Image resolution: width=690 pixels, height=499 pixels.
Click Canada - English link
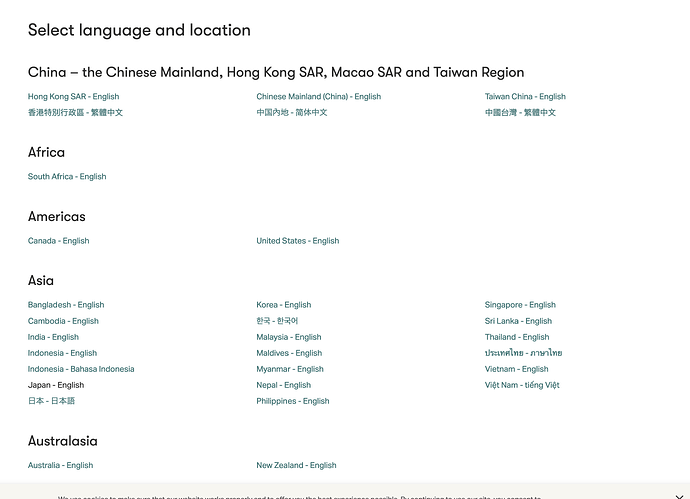58,241
